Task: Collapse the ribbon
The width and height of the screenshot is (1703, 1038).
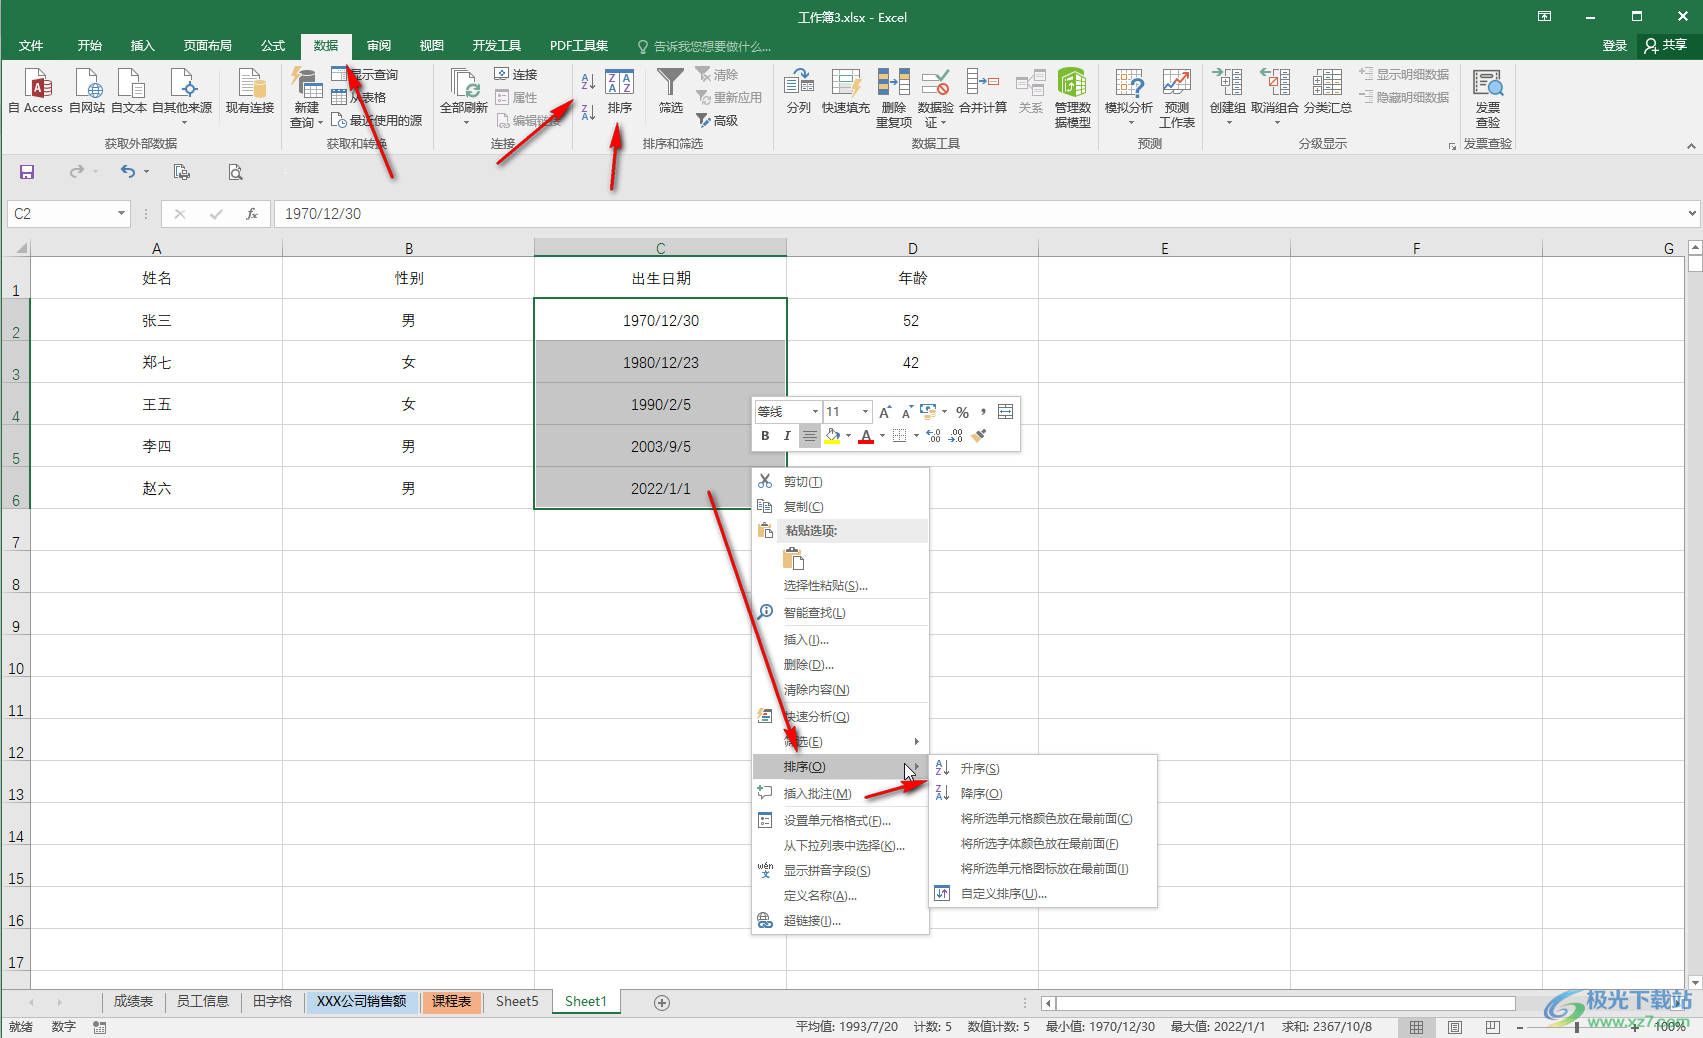Action: coord(1691,146)
